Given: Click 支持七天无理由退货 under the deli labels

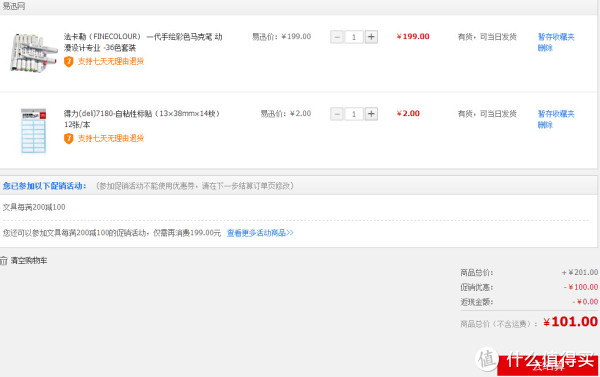Looking at the screenshot, I should [x=111, y=138].
